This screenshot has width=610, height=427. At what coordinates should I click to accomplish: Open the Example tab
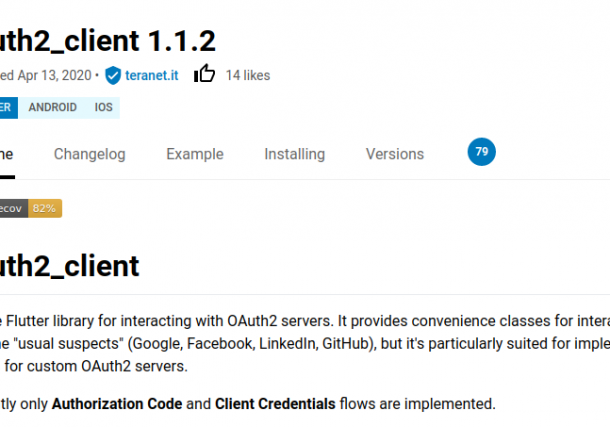point(195,154)
